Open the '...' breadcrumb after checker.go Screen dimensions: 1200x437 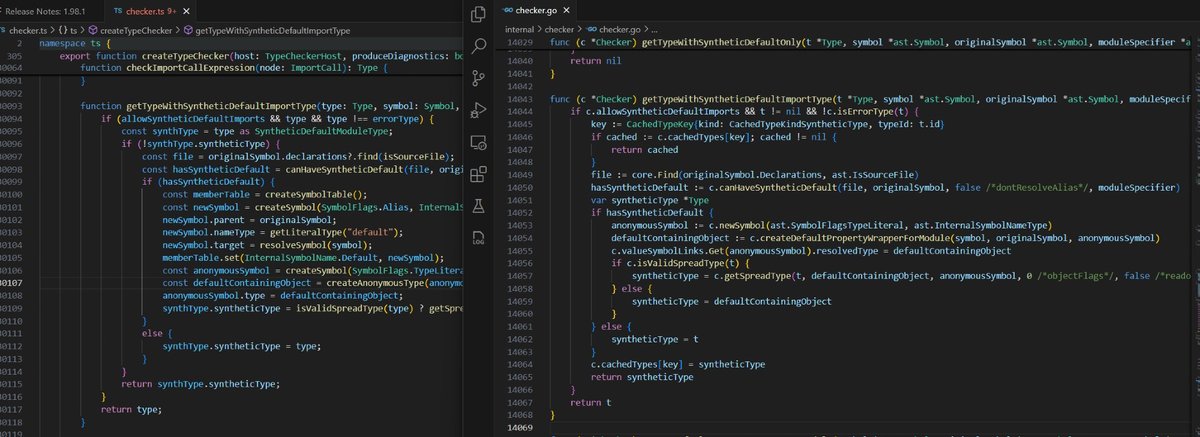pos(655,31)
